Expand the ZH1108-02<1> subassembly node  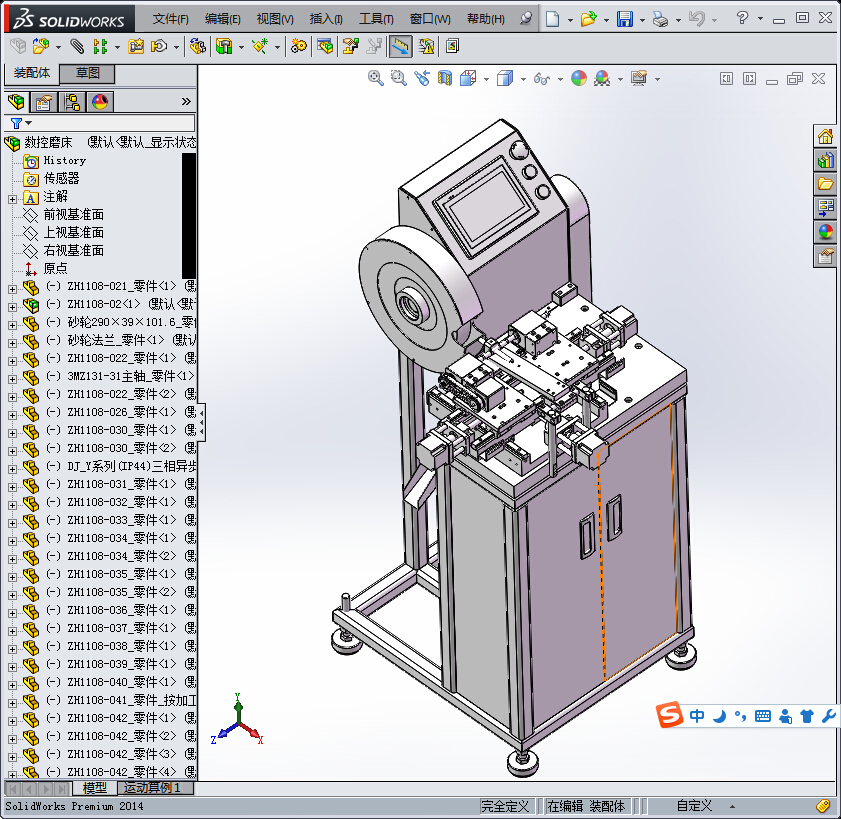[x=12, y=307]
